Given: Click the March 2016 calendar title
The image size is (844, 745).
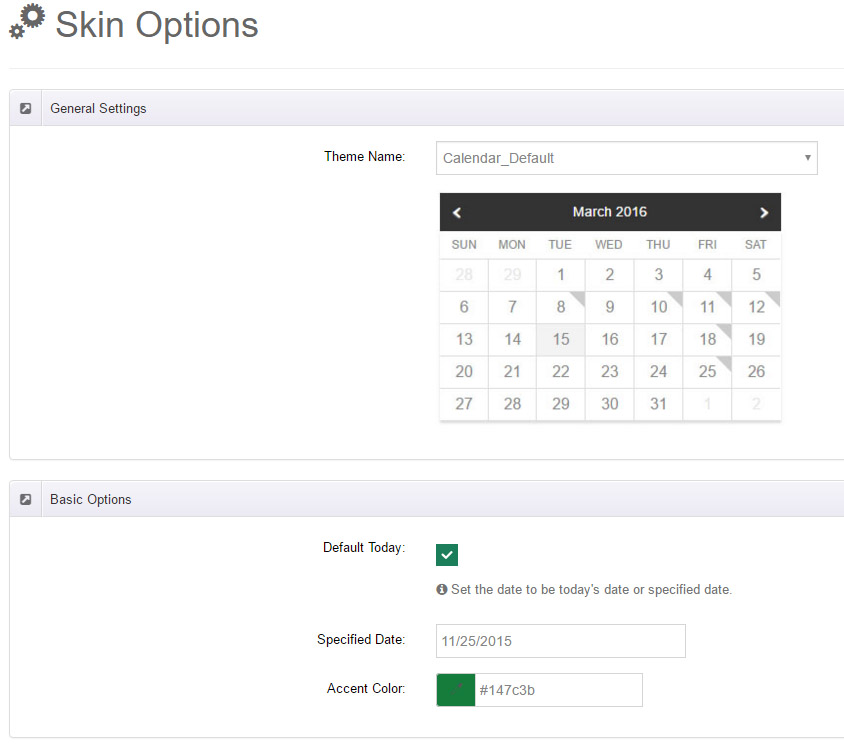Looking at the screenshot, I should pyautogui.click(x=610, y=212).
